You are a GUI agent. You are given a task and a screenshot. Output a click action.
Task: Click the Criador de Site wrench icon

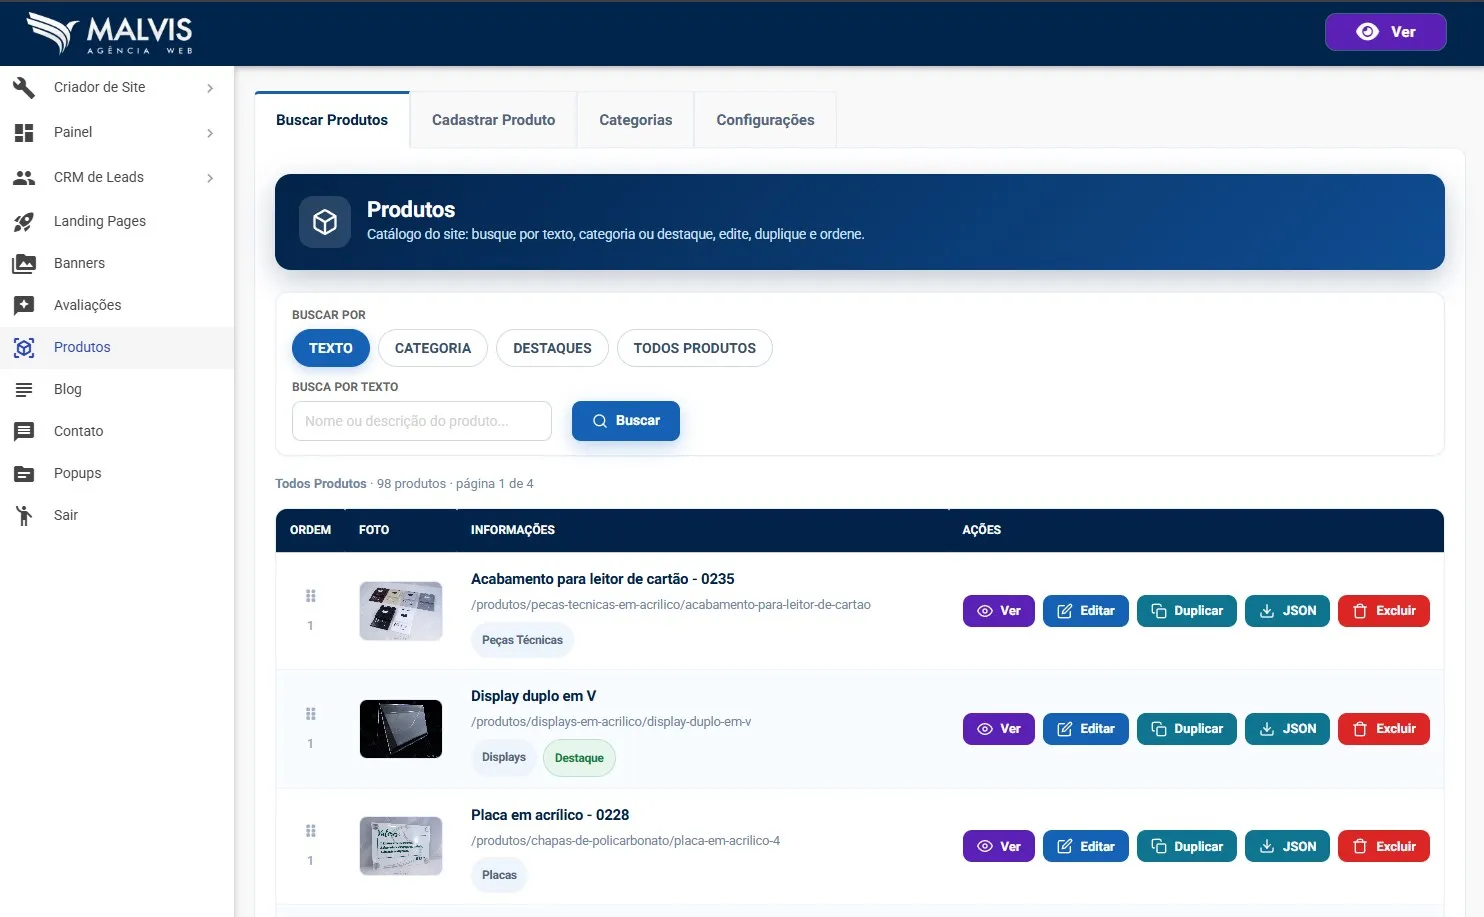point(24,88)
